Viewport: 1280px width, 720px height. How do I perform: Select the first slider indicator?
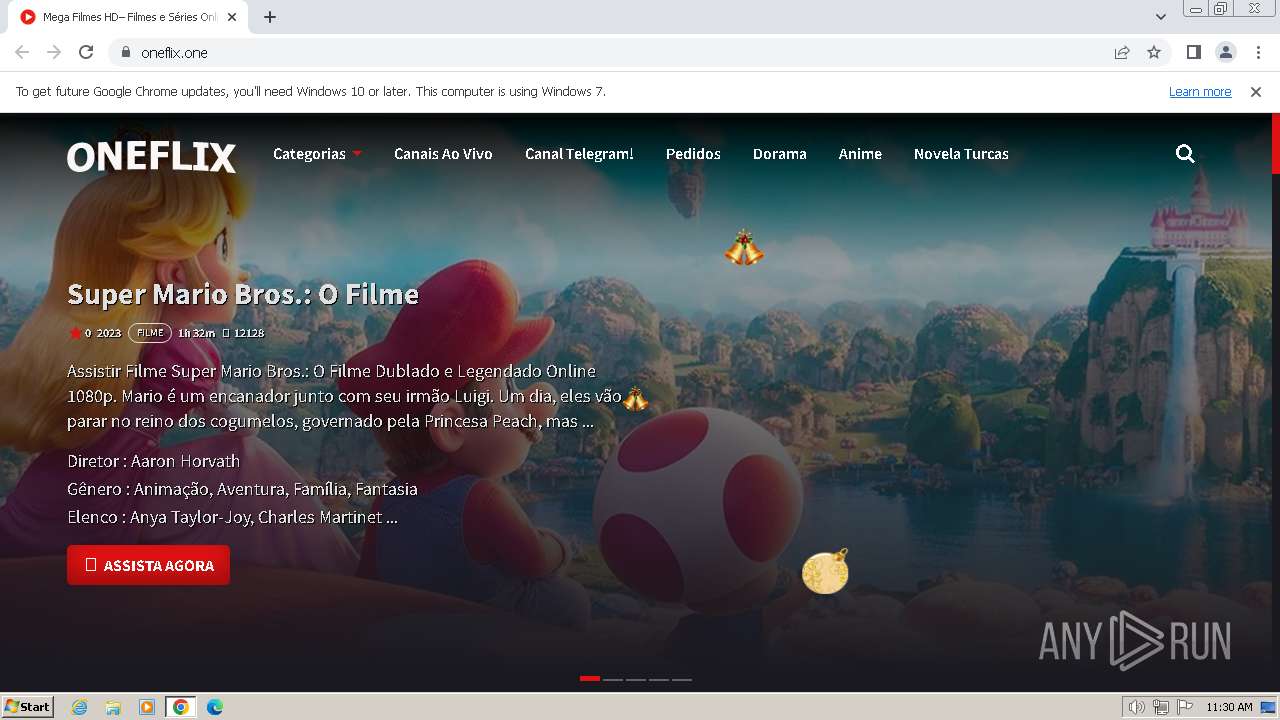[x=590, y=679]
